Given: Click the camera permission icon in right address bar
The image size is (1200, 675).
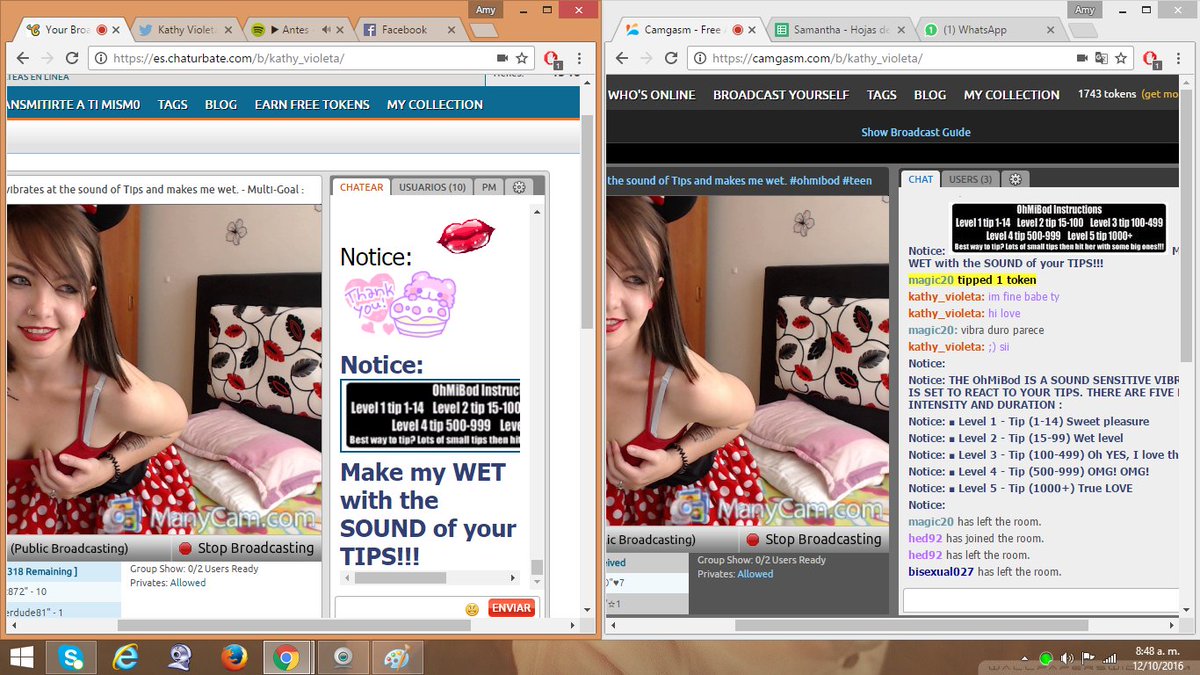Looking at the screenshot, I should (1083, 58).
